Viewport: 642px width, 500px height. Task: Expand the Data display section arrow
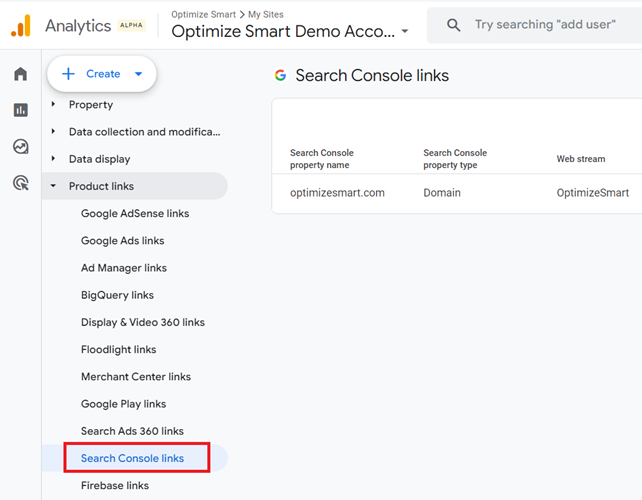pos(53,158)
